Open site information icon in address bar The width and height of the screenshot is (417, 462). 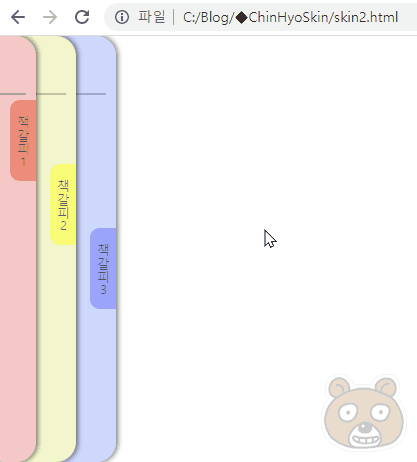click(x=122, y=17)
